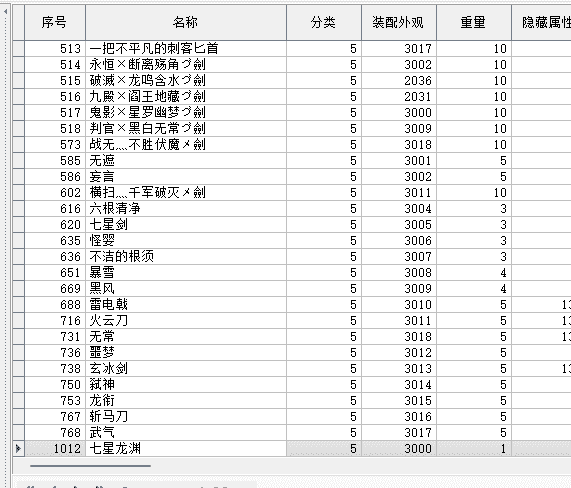571x488 pixels.
Task: Select name cell 九殿×阎王地藏づ劍
Action: 186,97
